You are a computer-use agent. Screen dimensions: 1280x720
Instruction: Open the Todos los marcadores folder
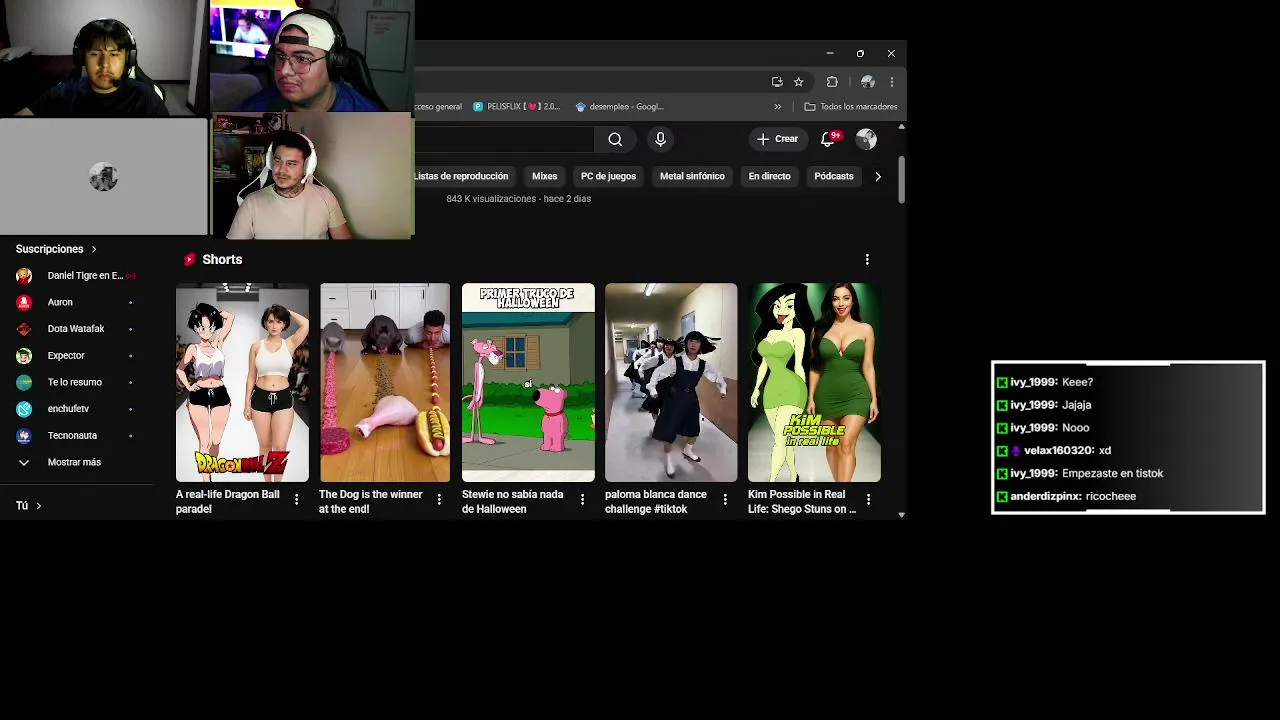coord(851,107)
